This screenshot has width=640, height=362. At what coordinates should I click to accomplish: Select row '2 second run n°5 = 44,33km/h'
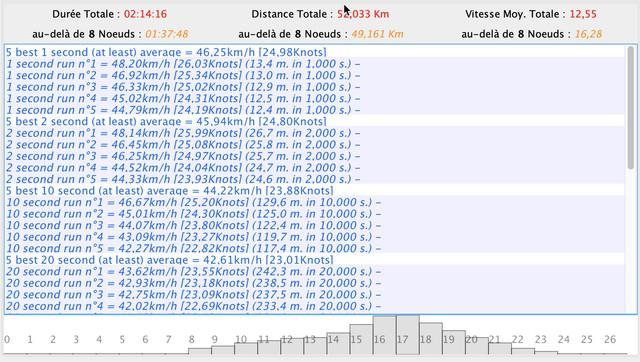click(x=315, y=179)
